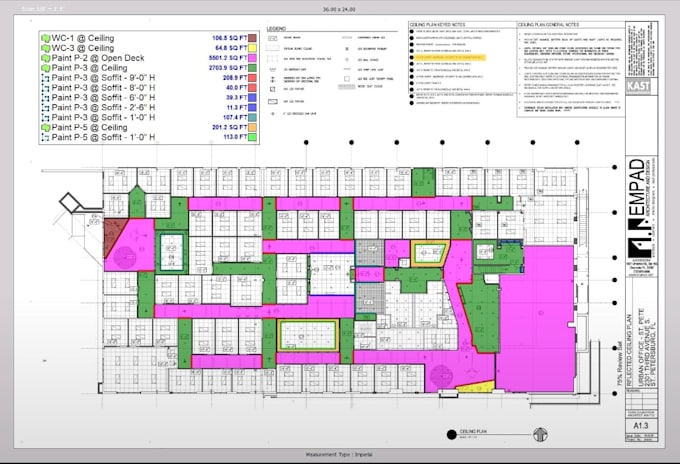Click the linear icon for P-5 Soffit 1'-0" H
The height and width of the screenshot is (464, 680).
point(46,137)
